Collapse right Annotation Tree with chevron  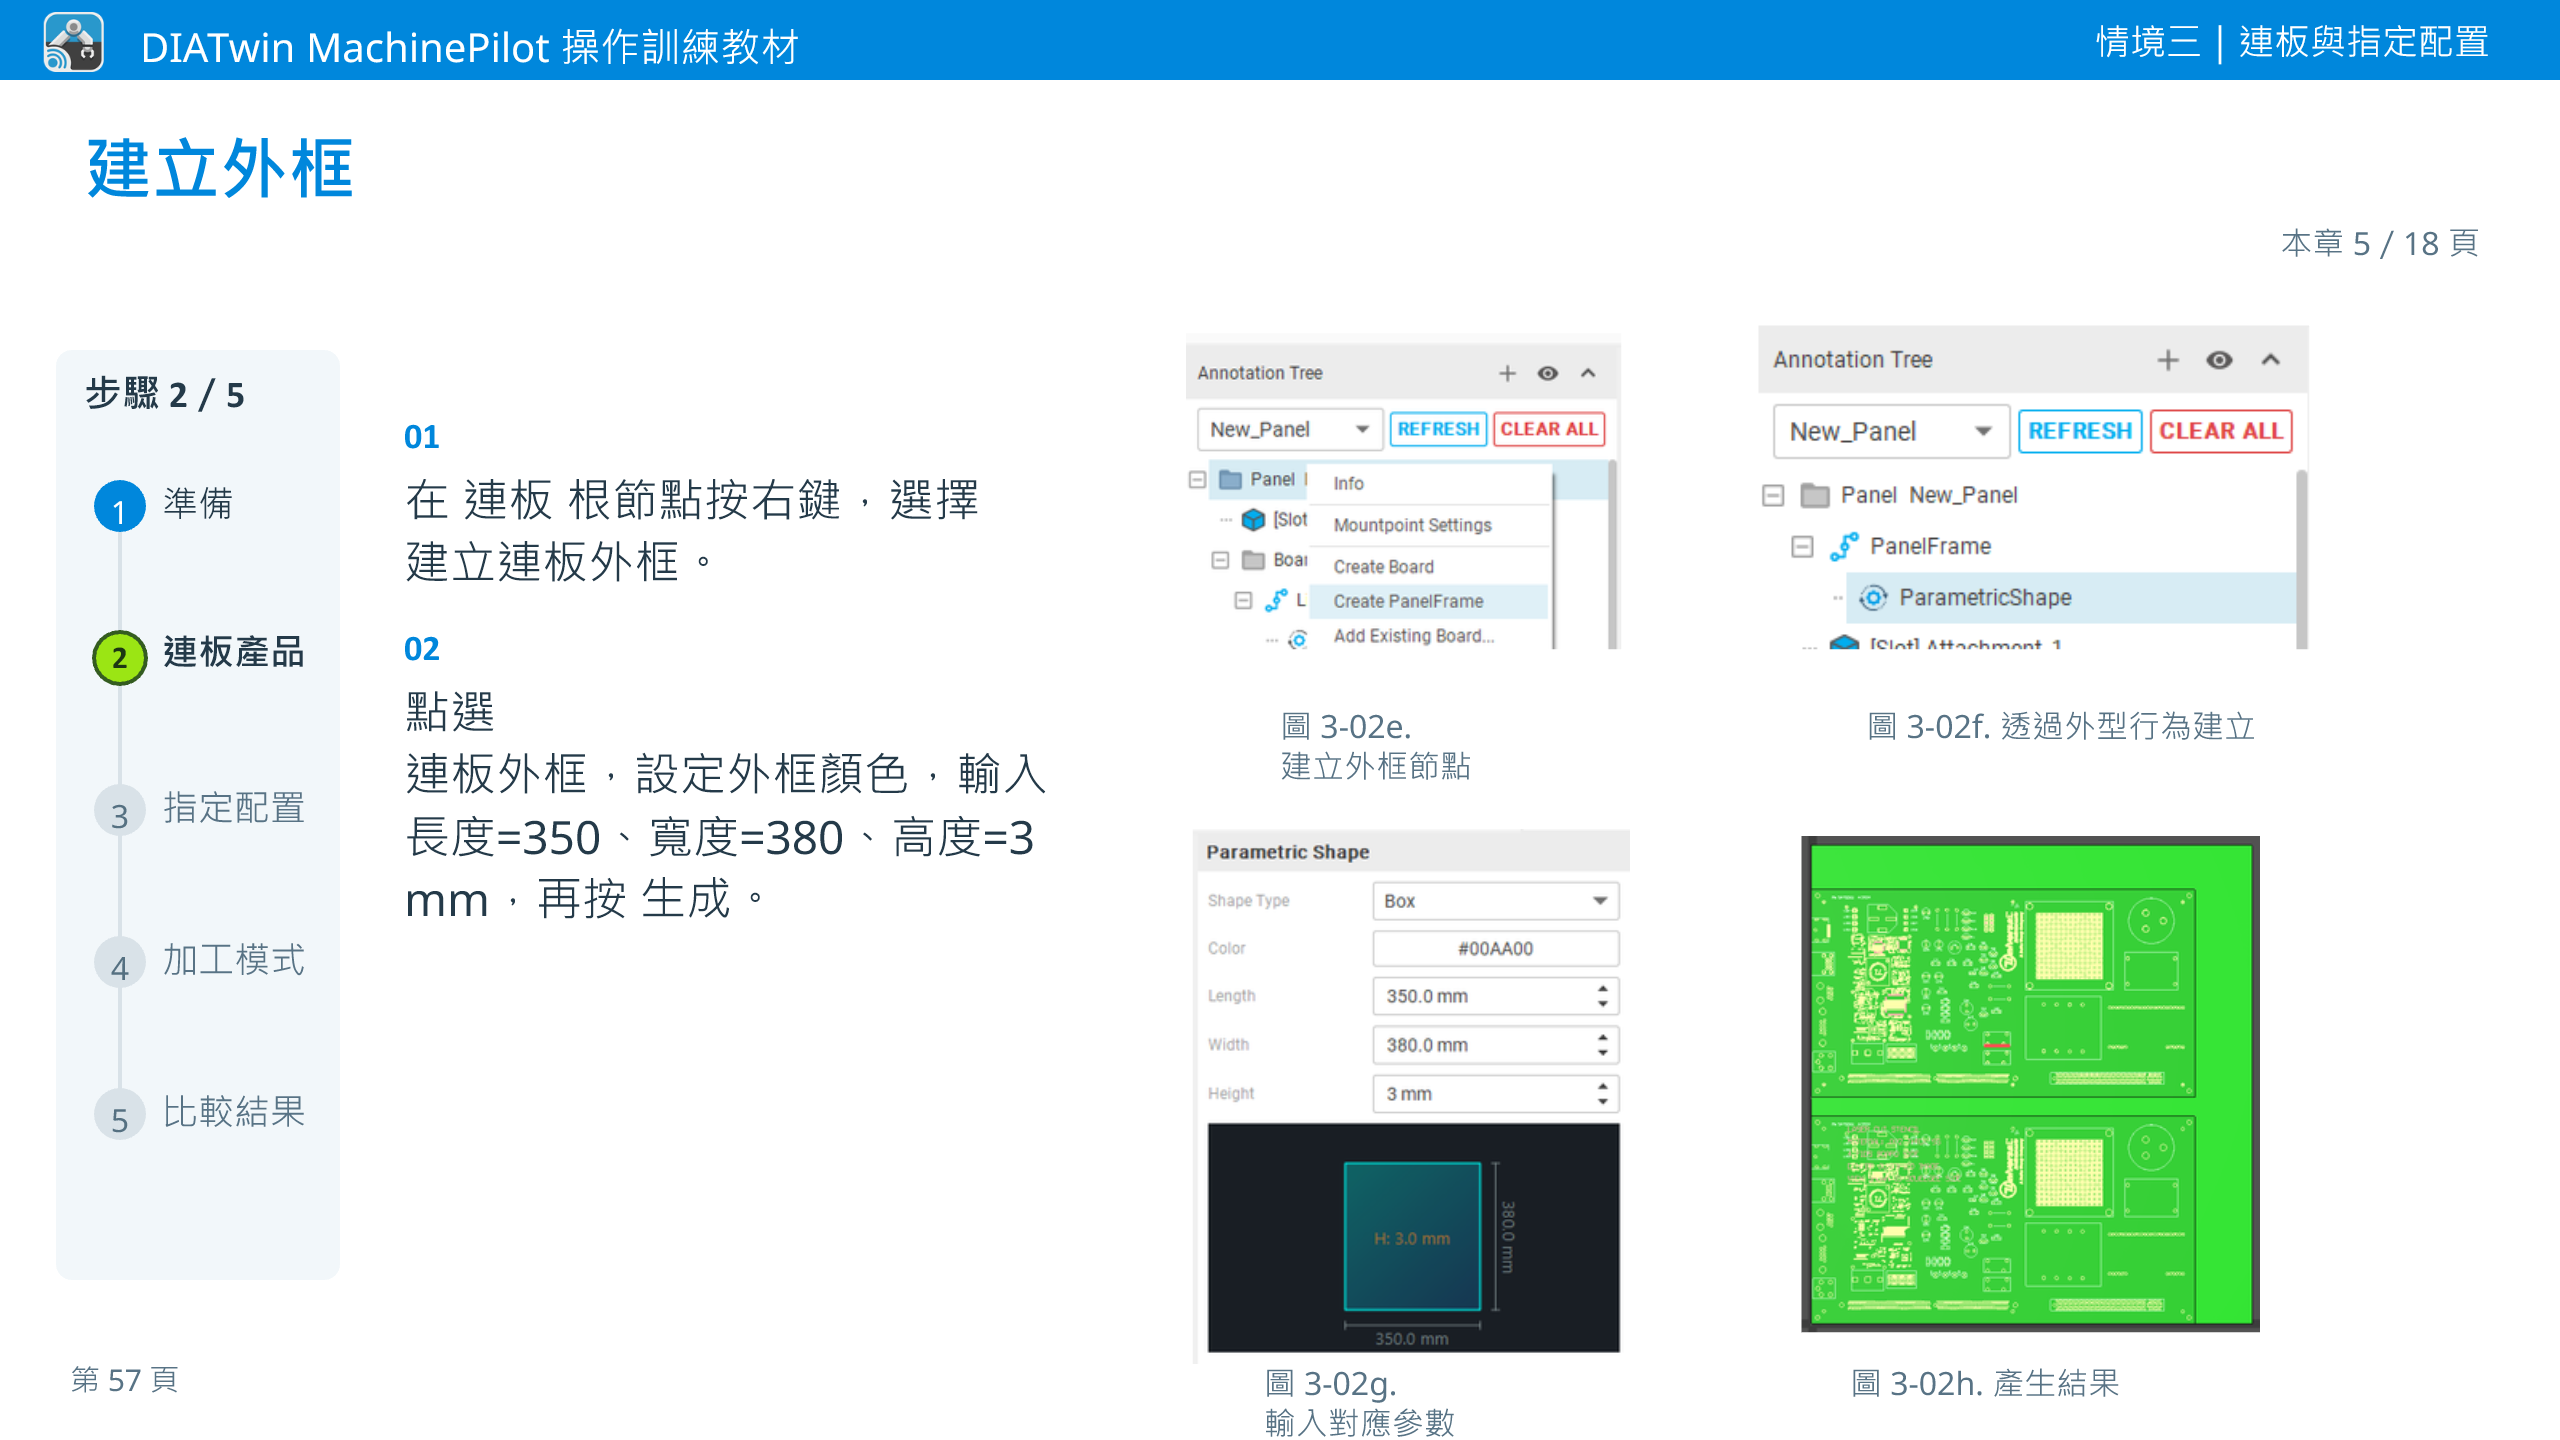click(2271, 360)
